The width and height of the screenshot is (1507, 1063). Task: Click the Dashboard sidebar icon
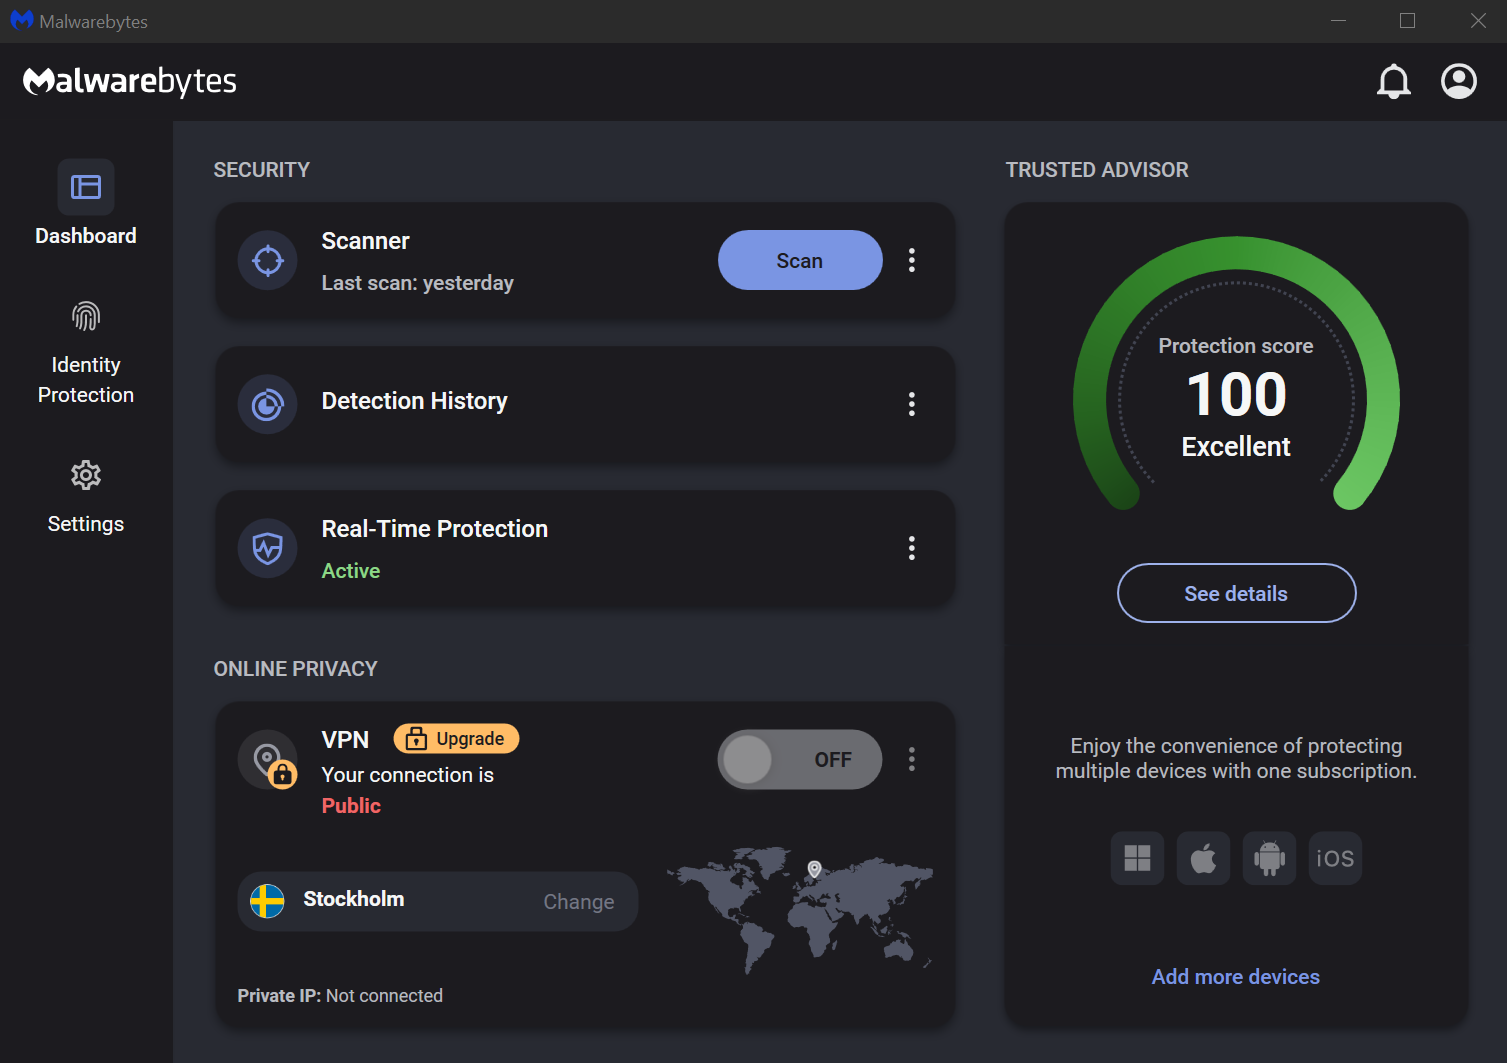[86, 187]
